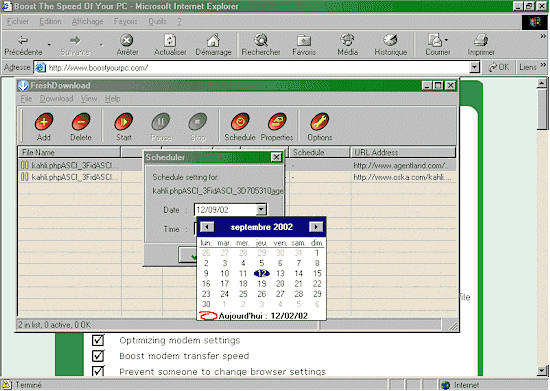This screenshot has width=550, height=391.
Task: Toggle the Optimizing modem settings checkbox
Action: 98,340
